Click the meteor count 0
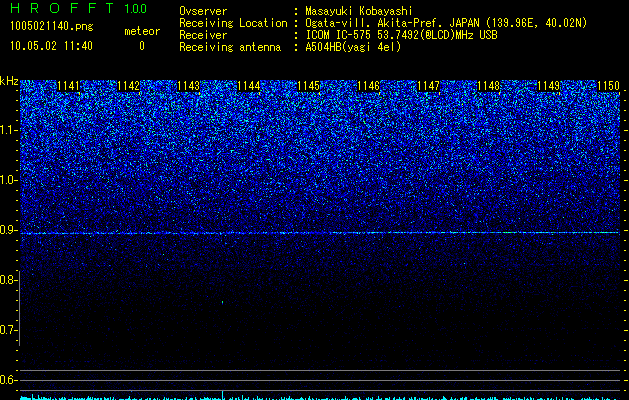629x400 pixels. click(x=142, y=46)
